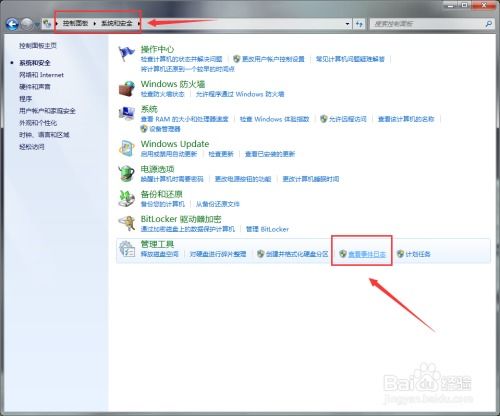Click the 查看事件日志 link
The width and height of the screenshot is (500, 416).
[367, 254]
